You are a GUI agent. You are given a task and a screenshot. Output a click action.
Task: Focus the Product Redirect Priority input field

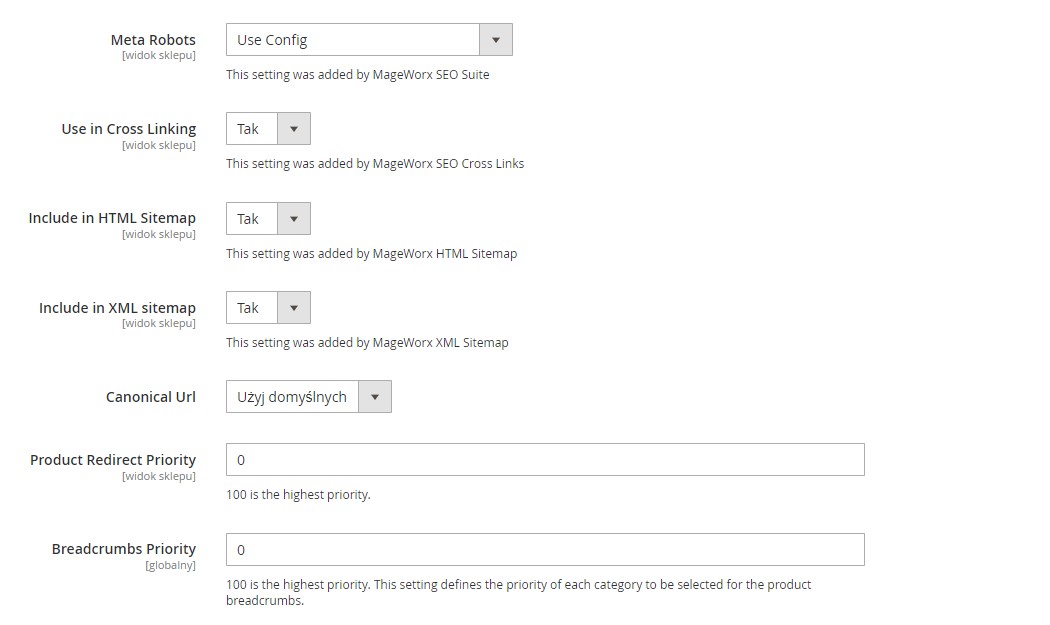coord(545,460)
